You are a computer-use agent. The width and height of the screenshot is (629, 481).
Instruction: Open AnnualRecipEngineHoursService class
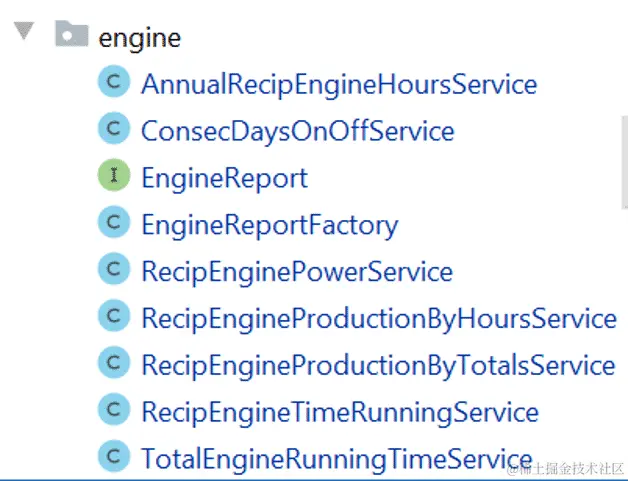tap(339, 85)
